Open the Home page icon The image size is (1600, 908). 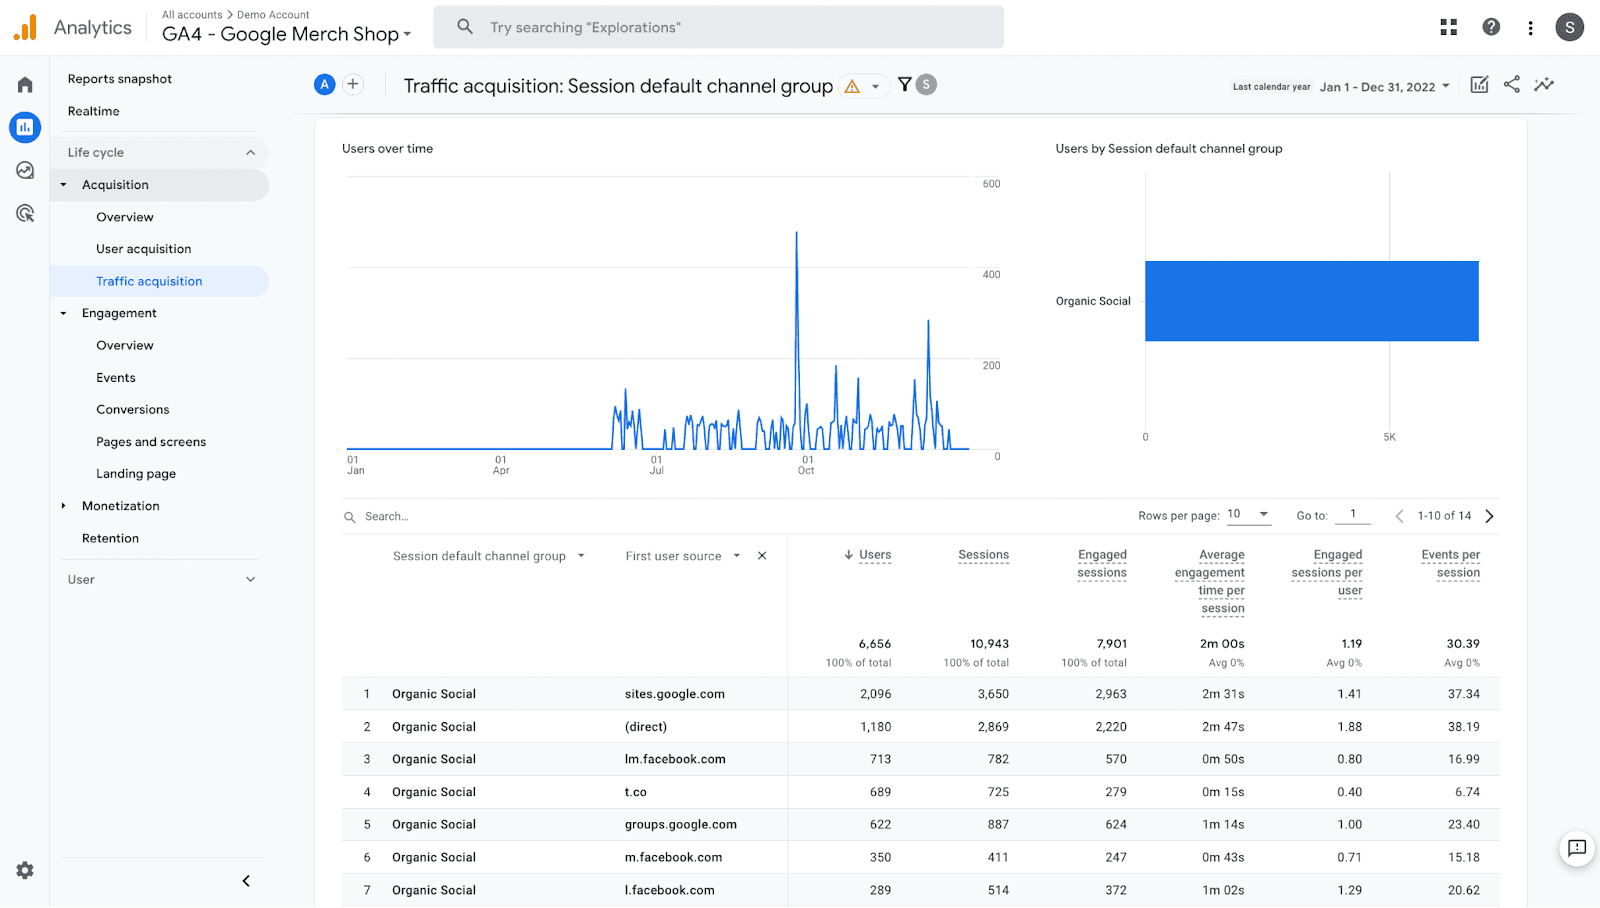[x=24, y=84]
